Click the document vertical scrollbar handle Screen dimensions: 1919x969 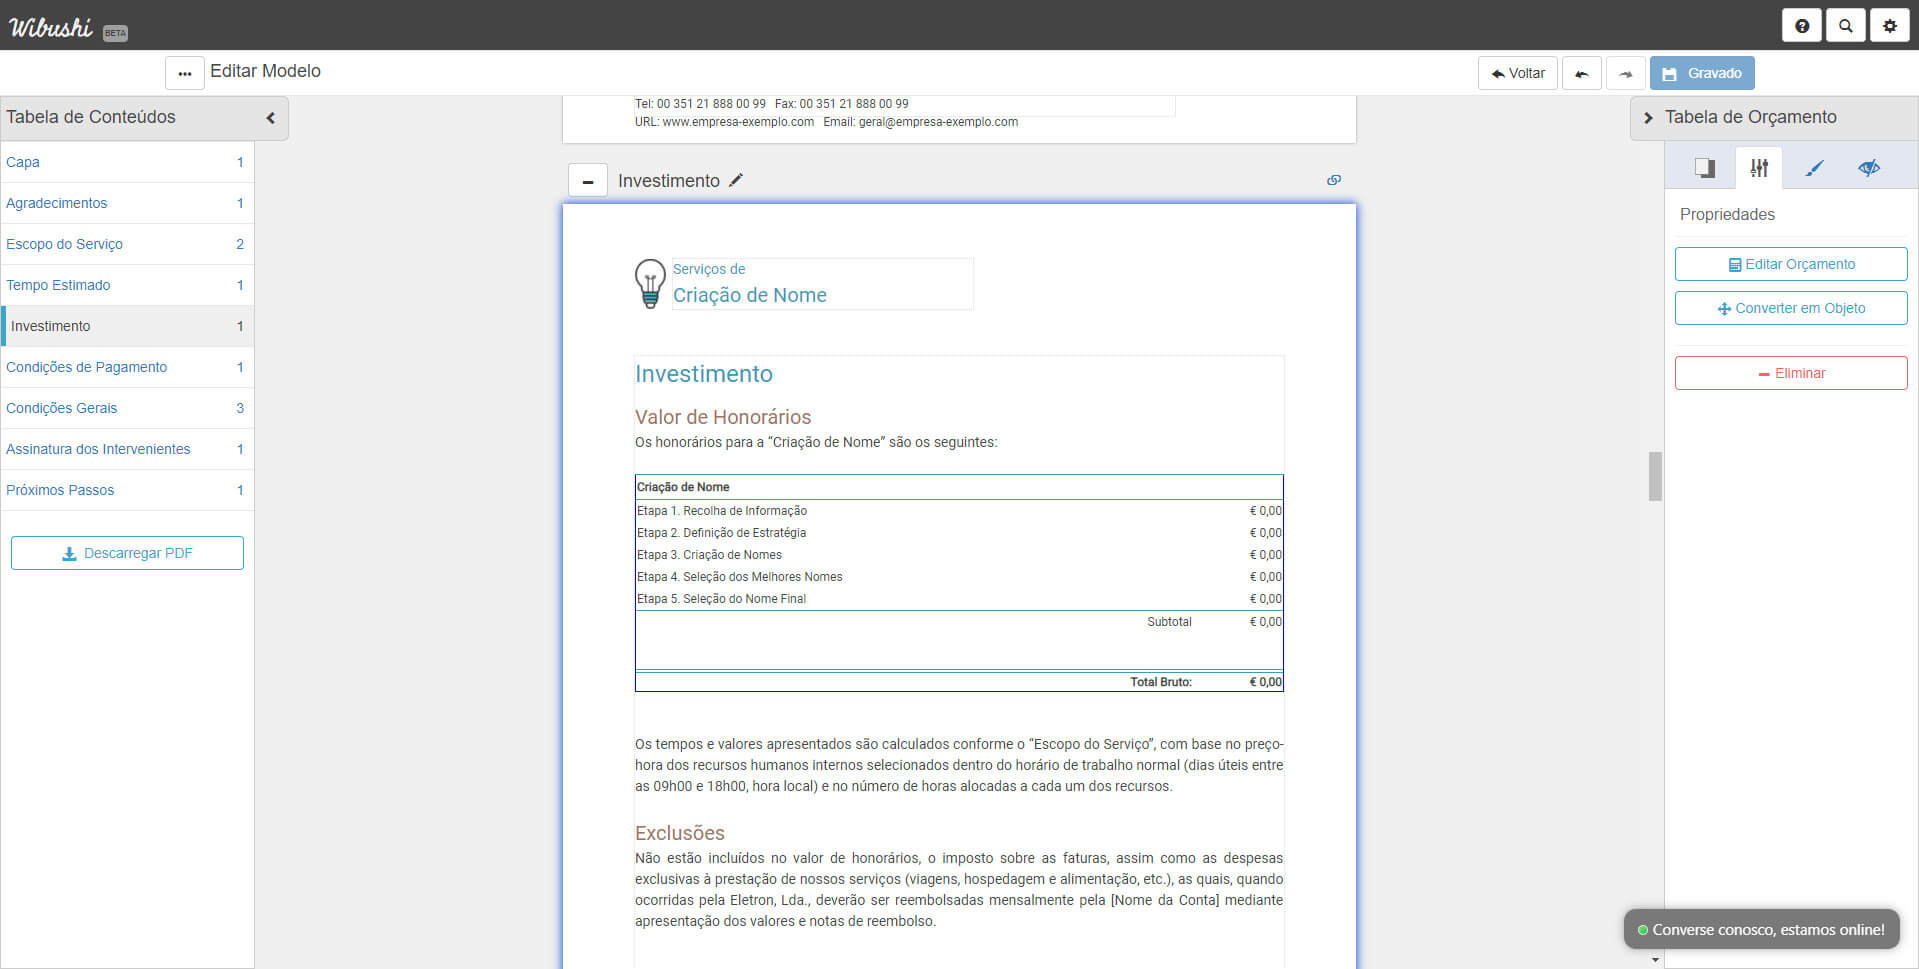click(1655, 476)
